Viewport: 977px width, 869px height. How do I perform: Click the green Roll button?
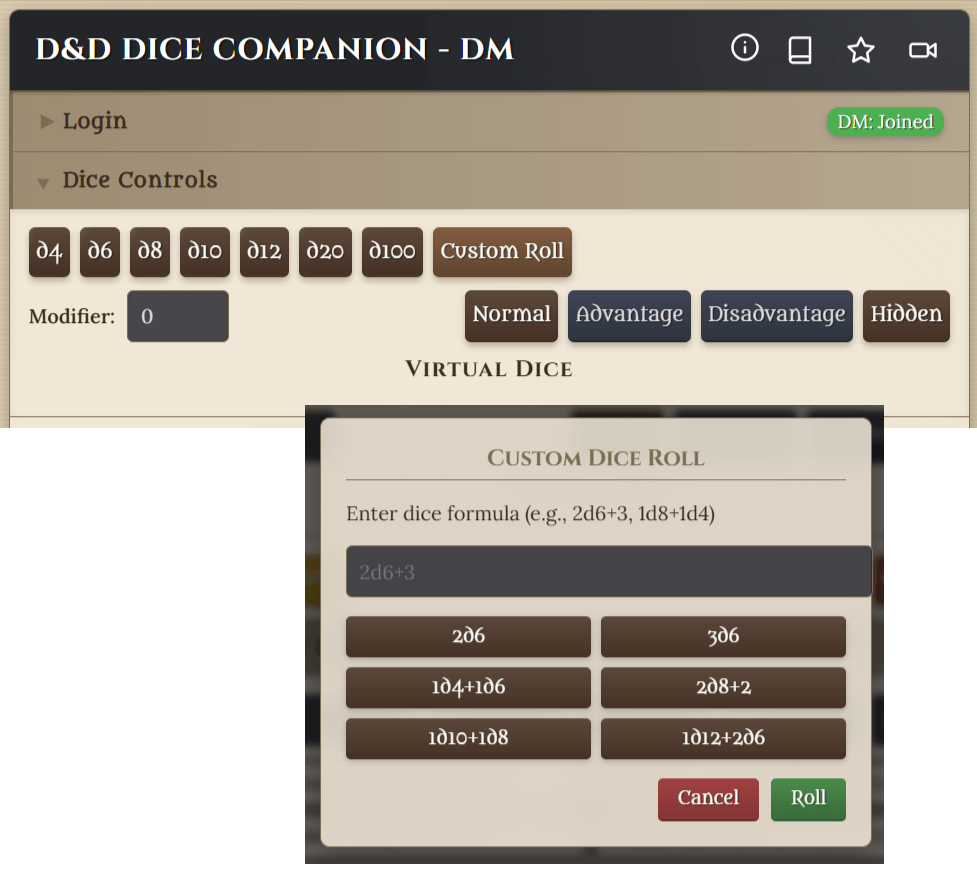click(808, 799)
